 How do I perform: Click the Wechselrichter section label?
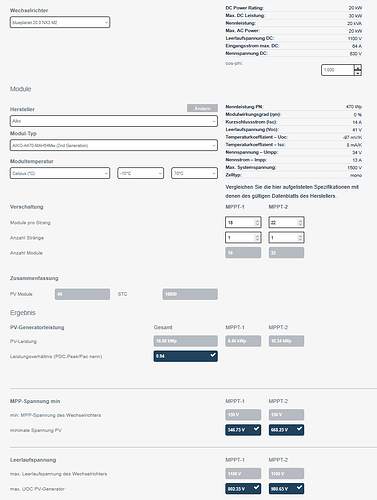29,10
